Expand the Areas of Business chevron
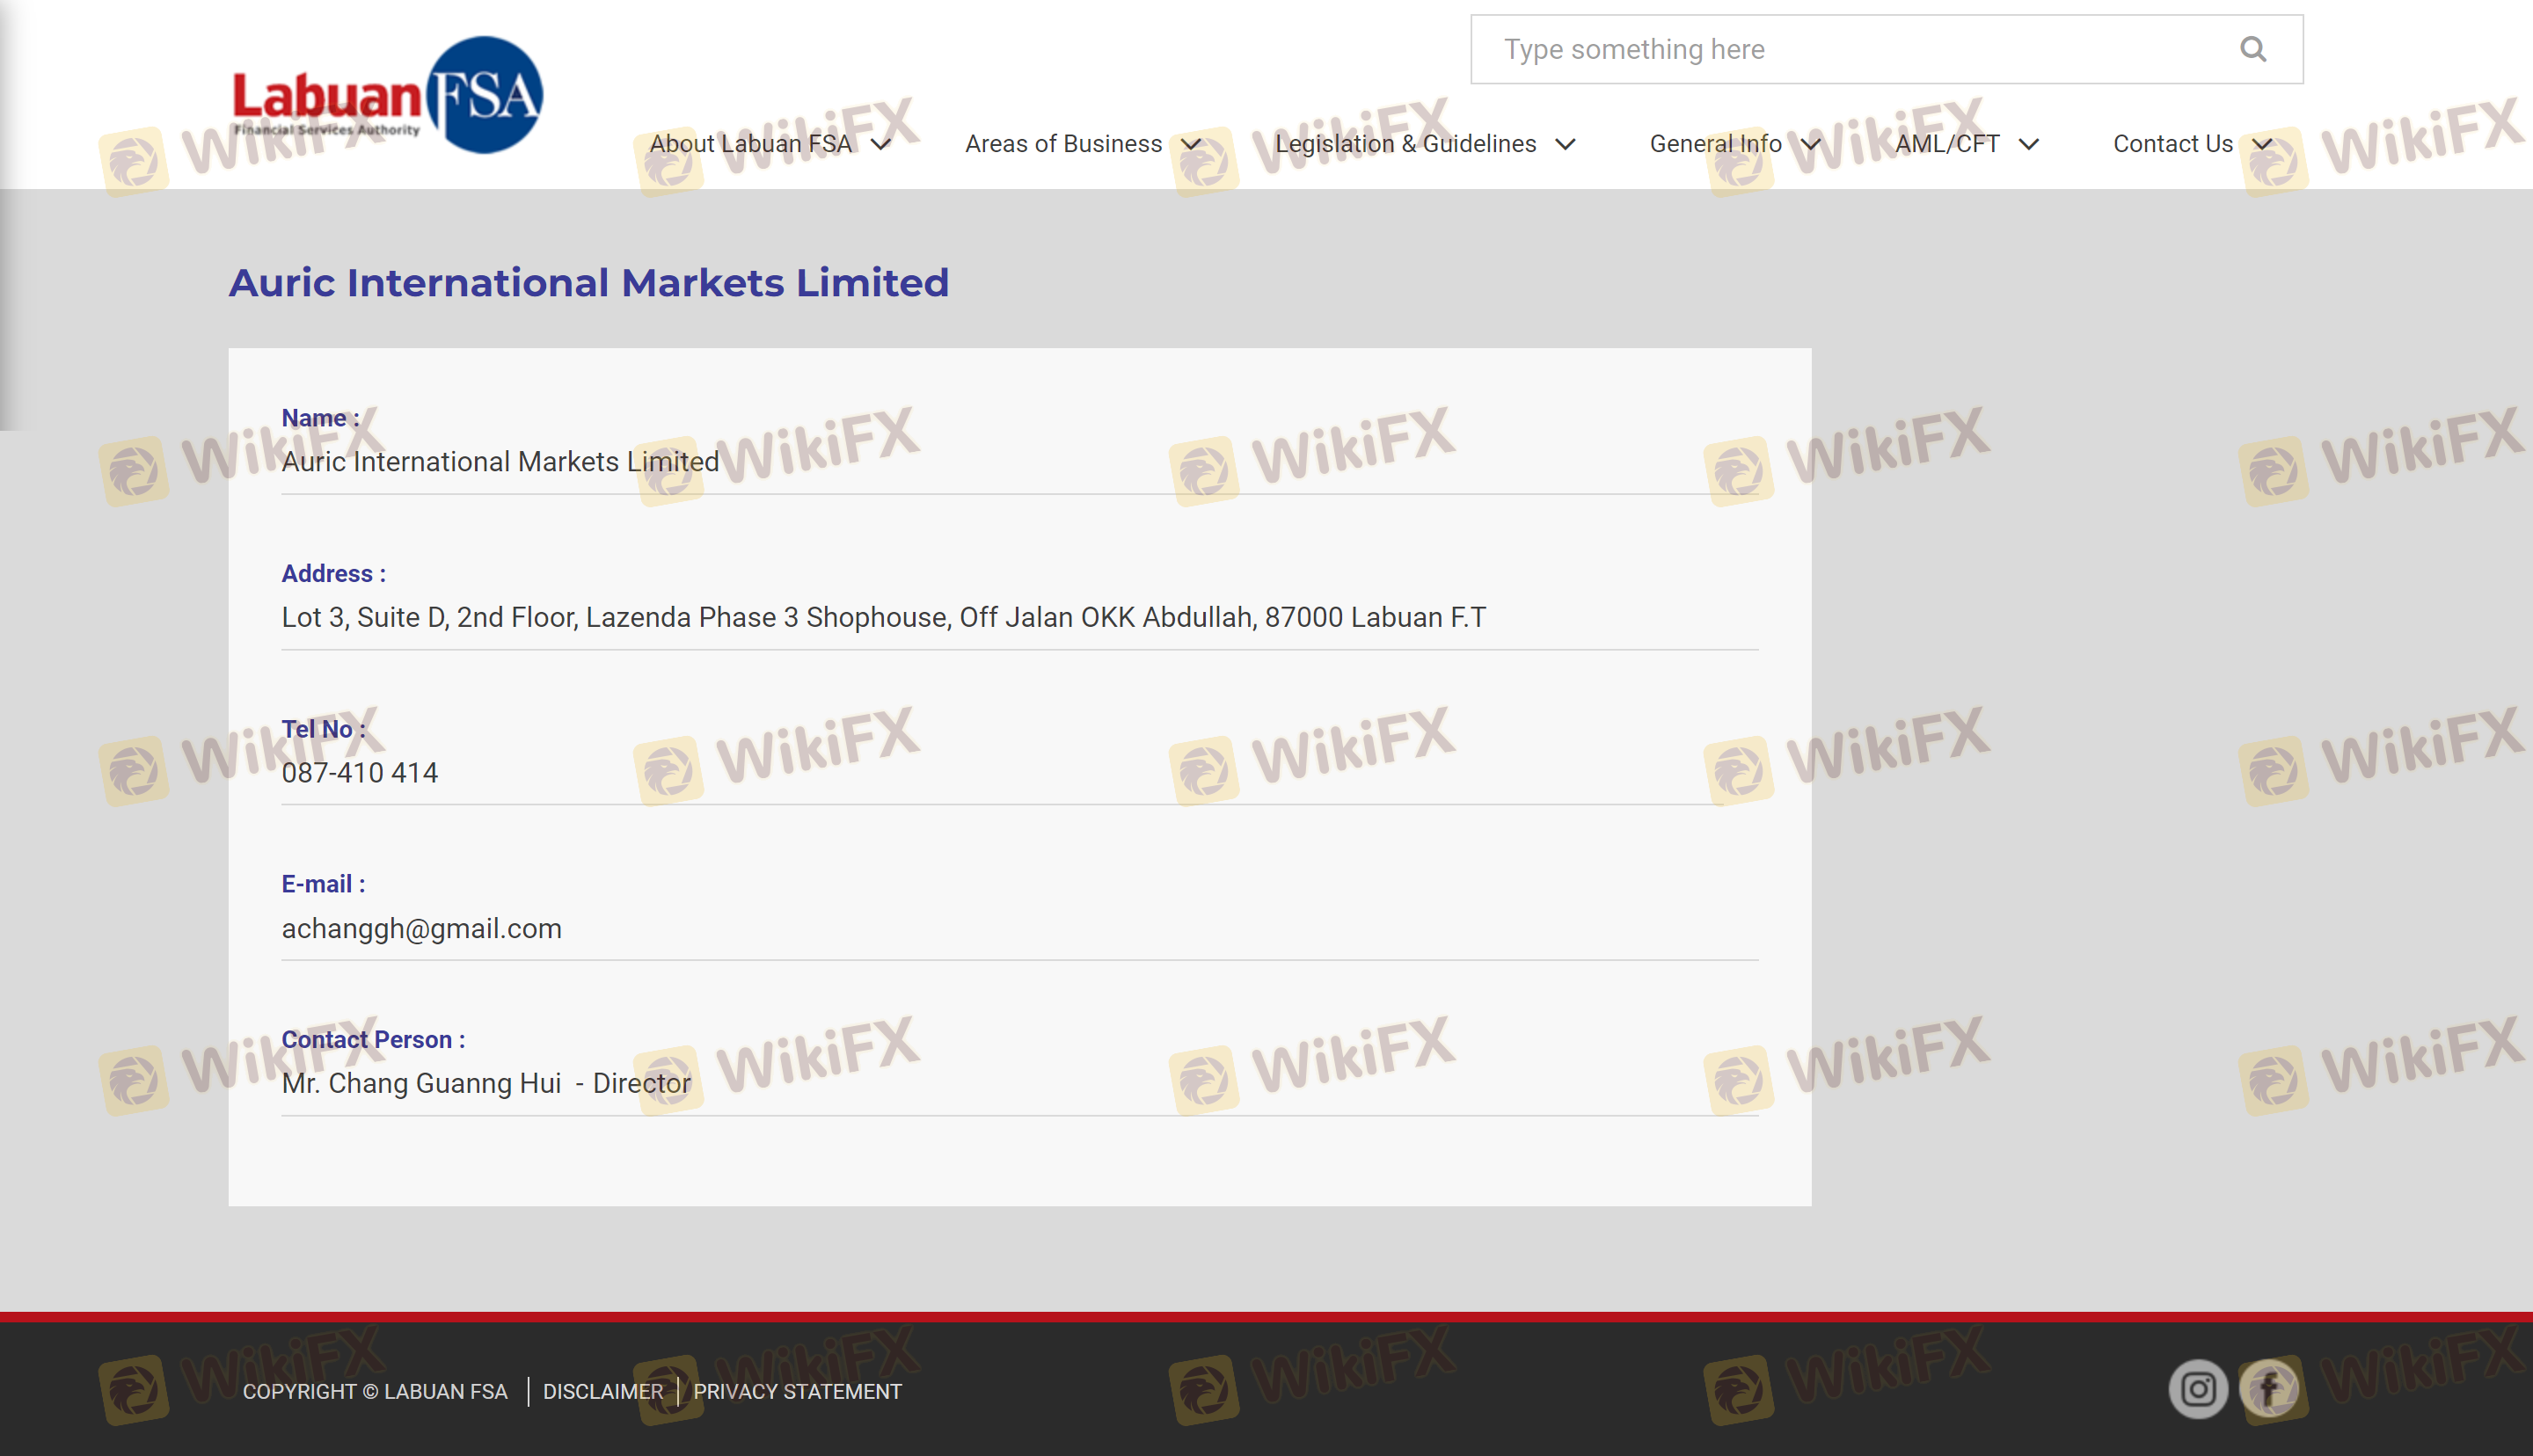 [1191, 145]
